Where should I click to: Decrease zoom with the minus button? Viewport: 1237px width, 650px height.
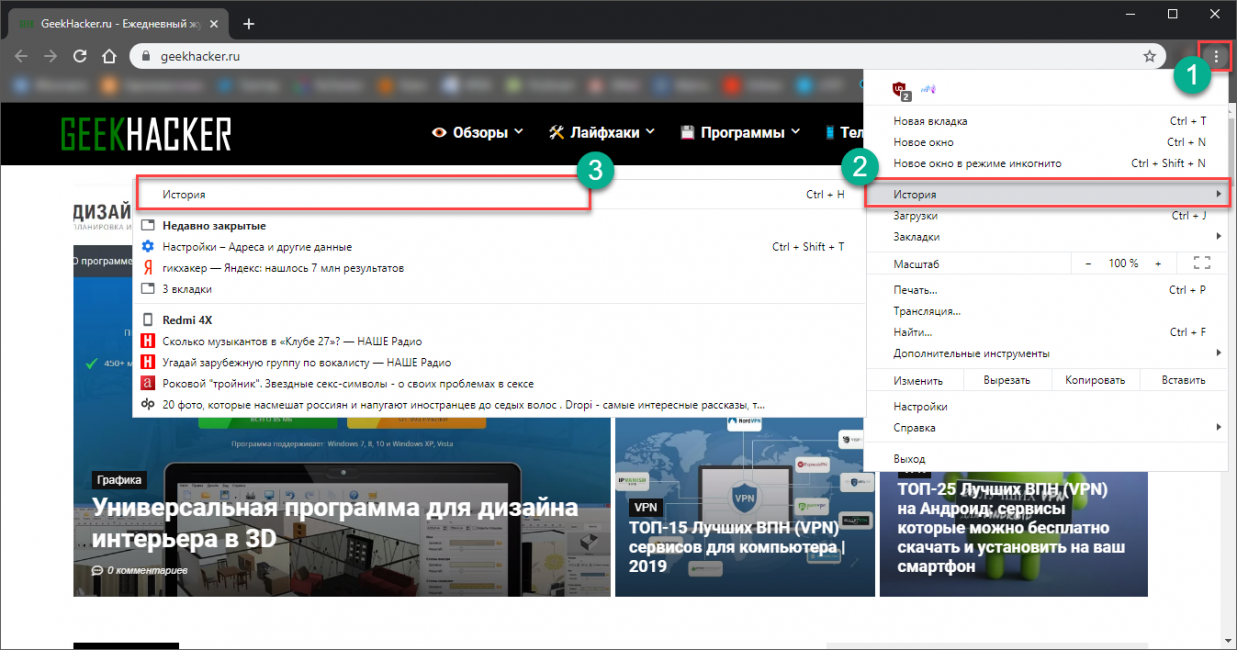[x=1088, y=263]
